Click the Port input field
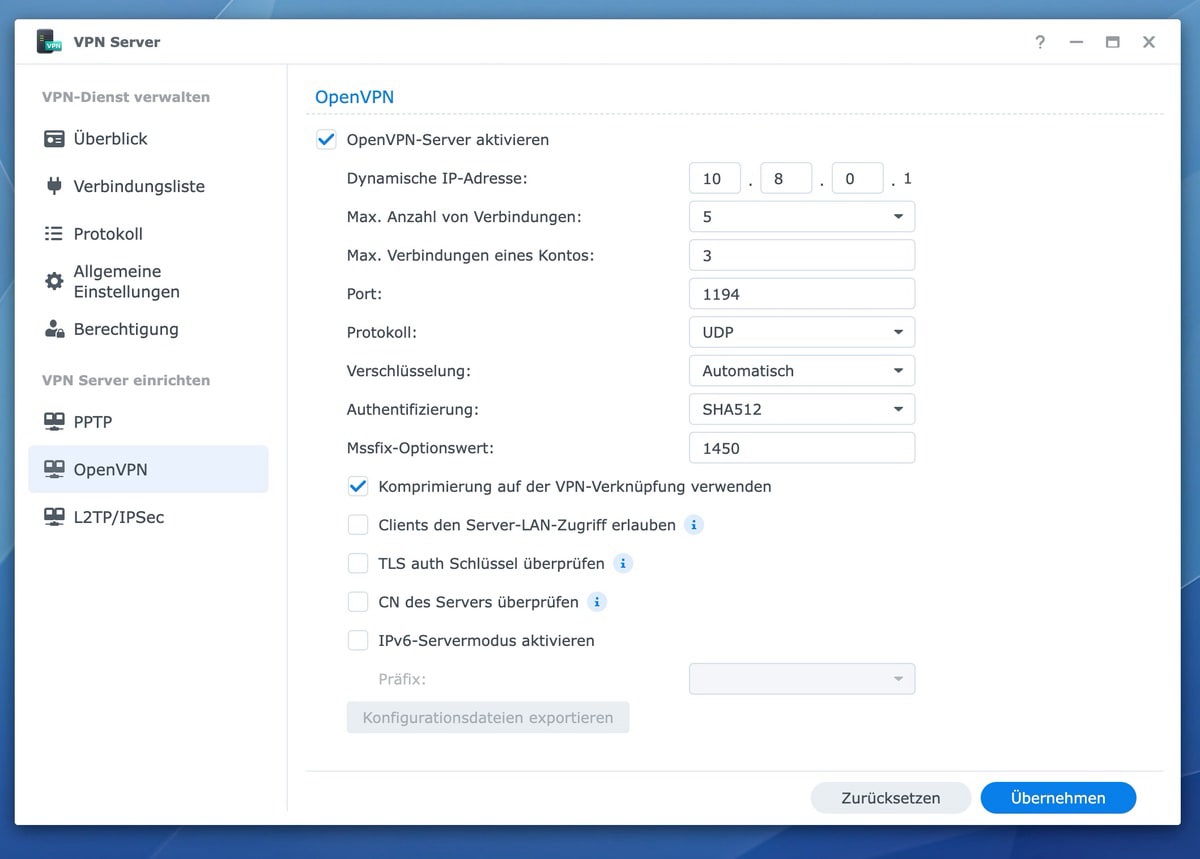This screenshot has width=1200, height=859. (x=801, y=294)
